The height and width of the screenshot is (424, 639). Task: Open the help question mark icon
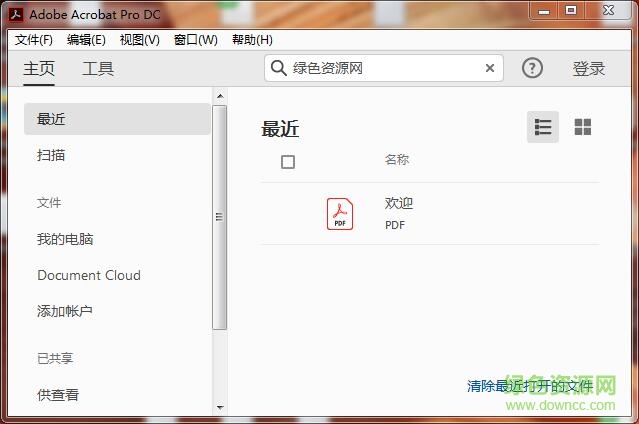point(532,68)
